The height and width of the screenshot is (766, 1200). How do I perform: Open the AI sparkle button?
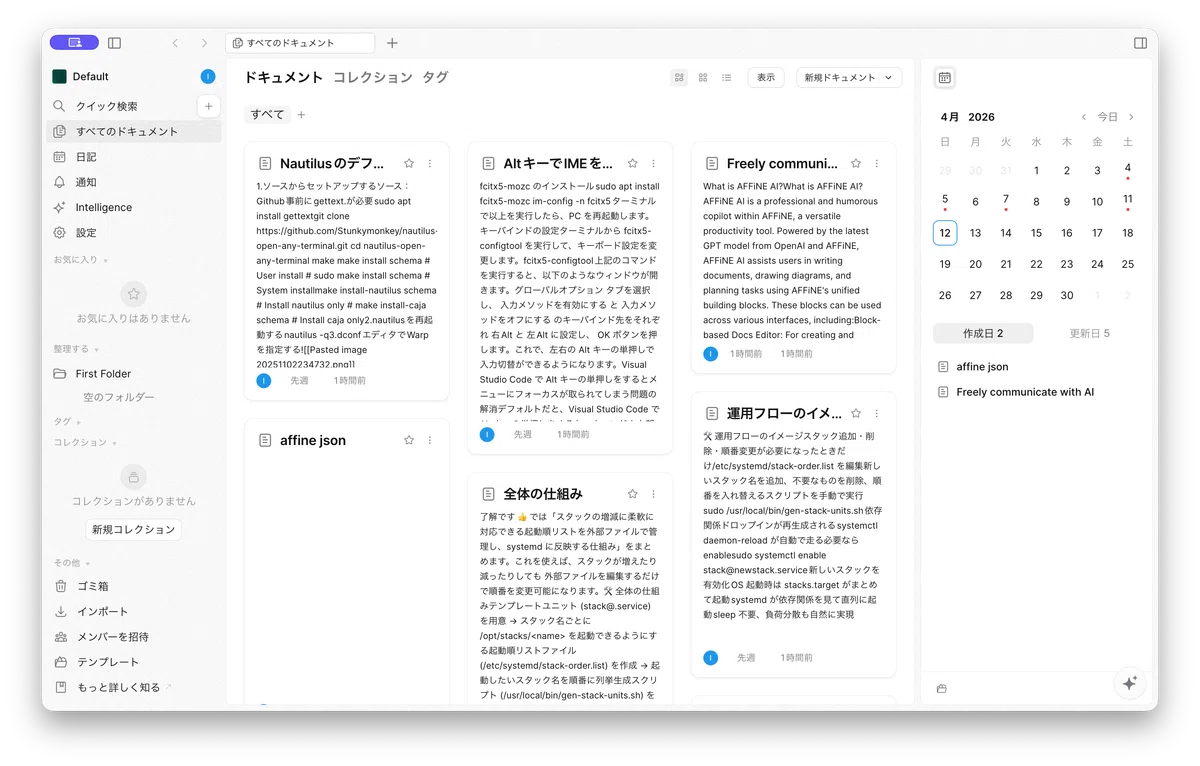pos(1130,683)
